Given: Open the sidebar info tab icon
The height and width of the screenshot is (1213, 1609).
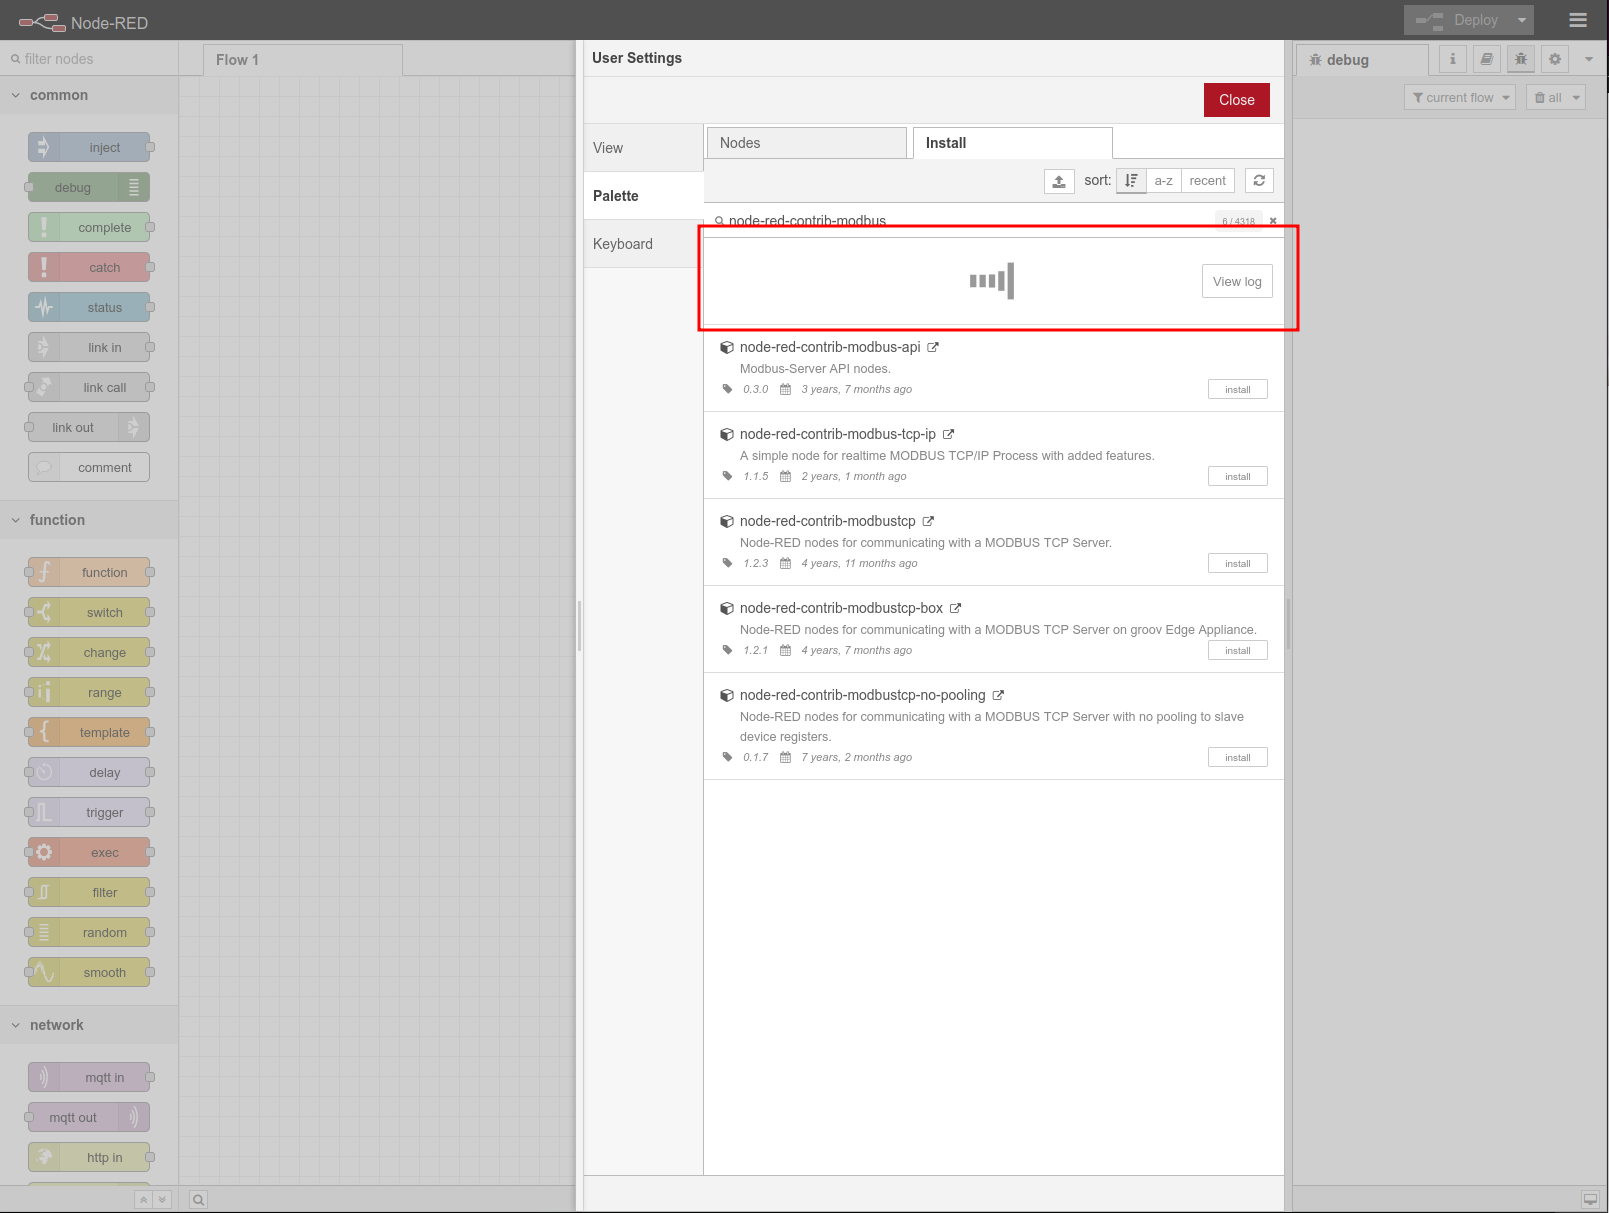Looking at the screenshot, I should [1453, 59].
